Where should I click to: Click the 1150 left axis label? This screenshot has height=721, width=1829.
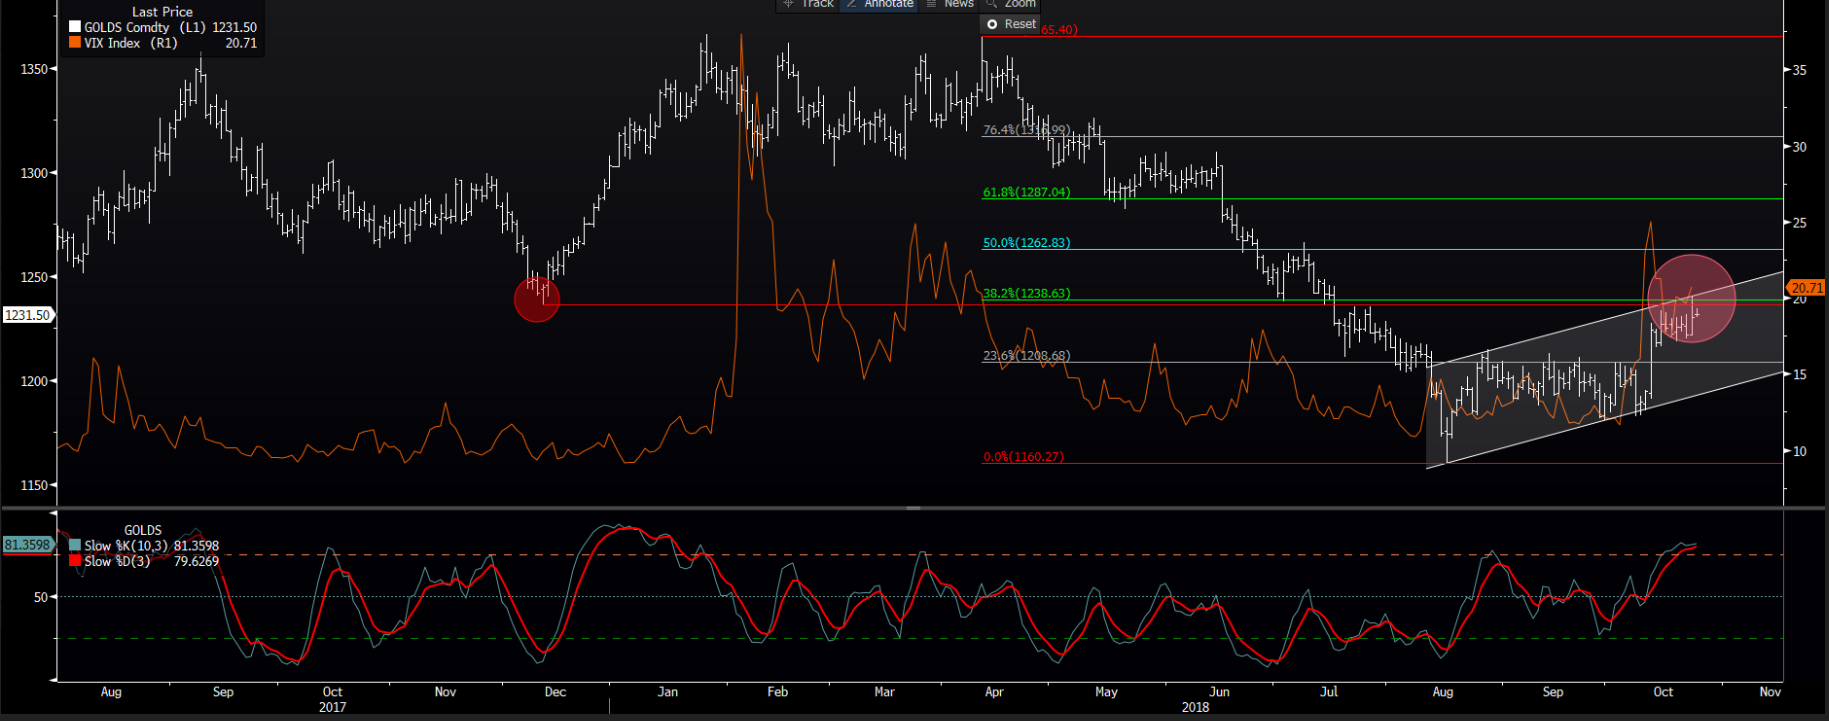[x=33, y=485]
